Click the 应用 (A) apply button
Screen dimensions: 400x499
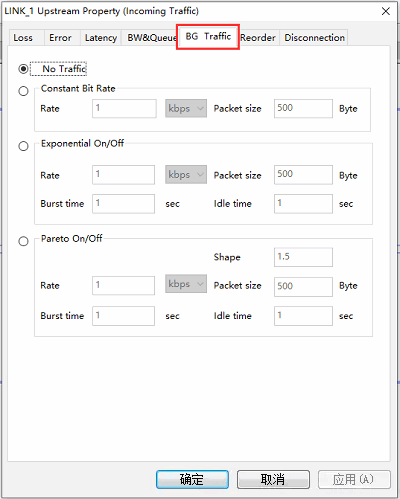[354, 479]
